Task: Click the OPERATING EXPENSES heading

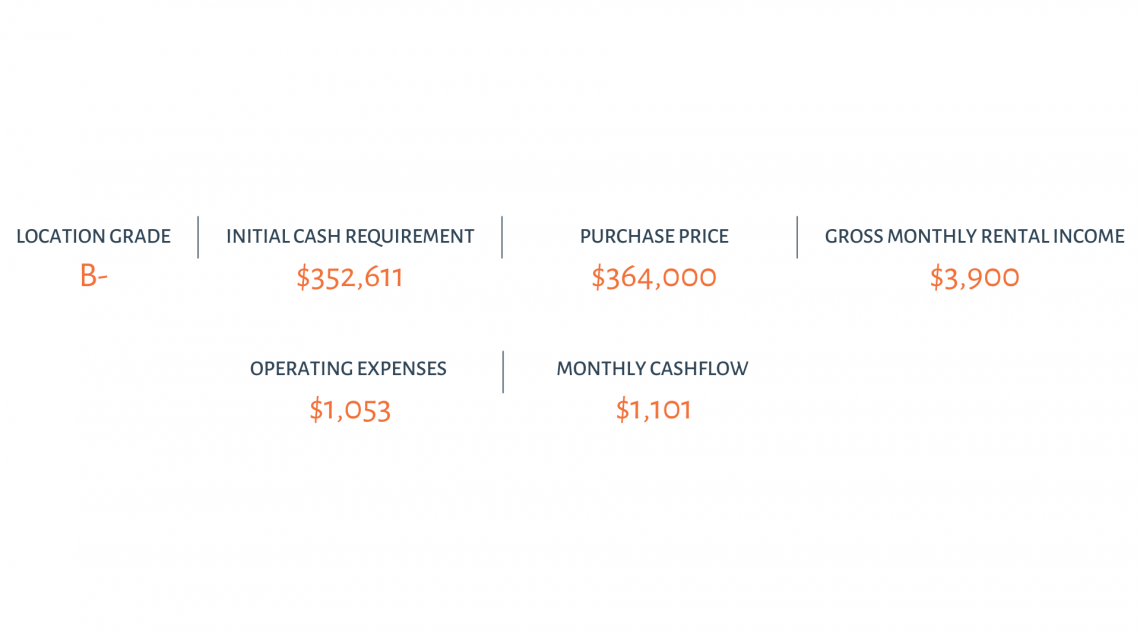Action: click(x=348, y=368)
